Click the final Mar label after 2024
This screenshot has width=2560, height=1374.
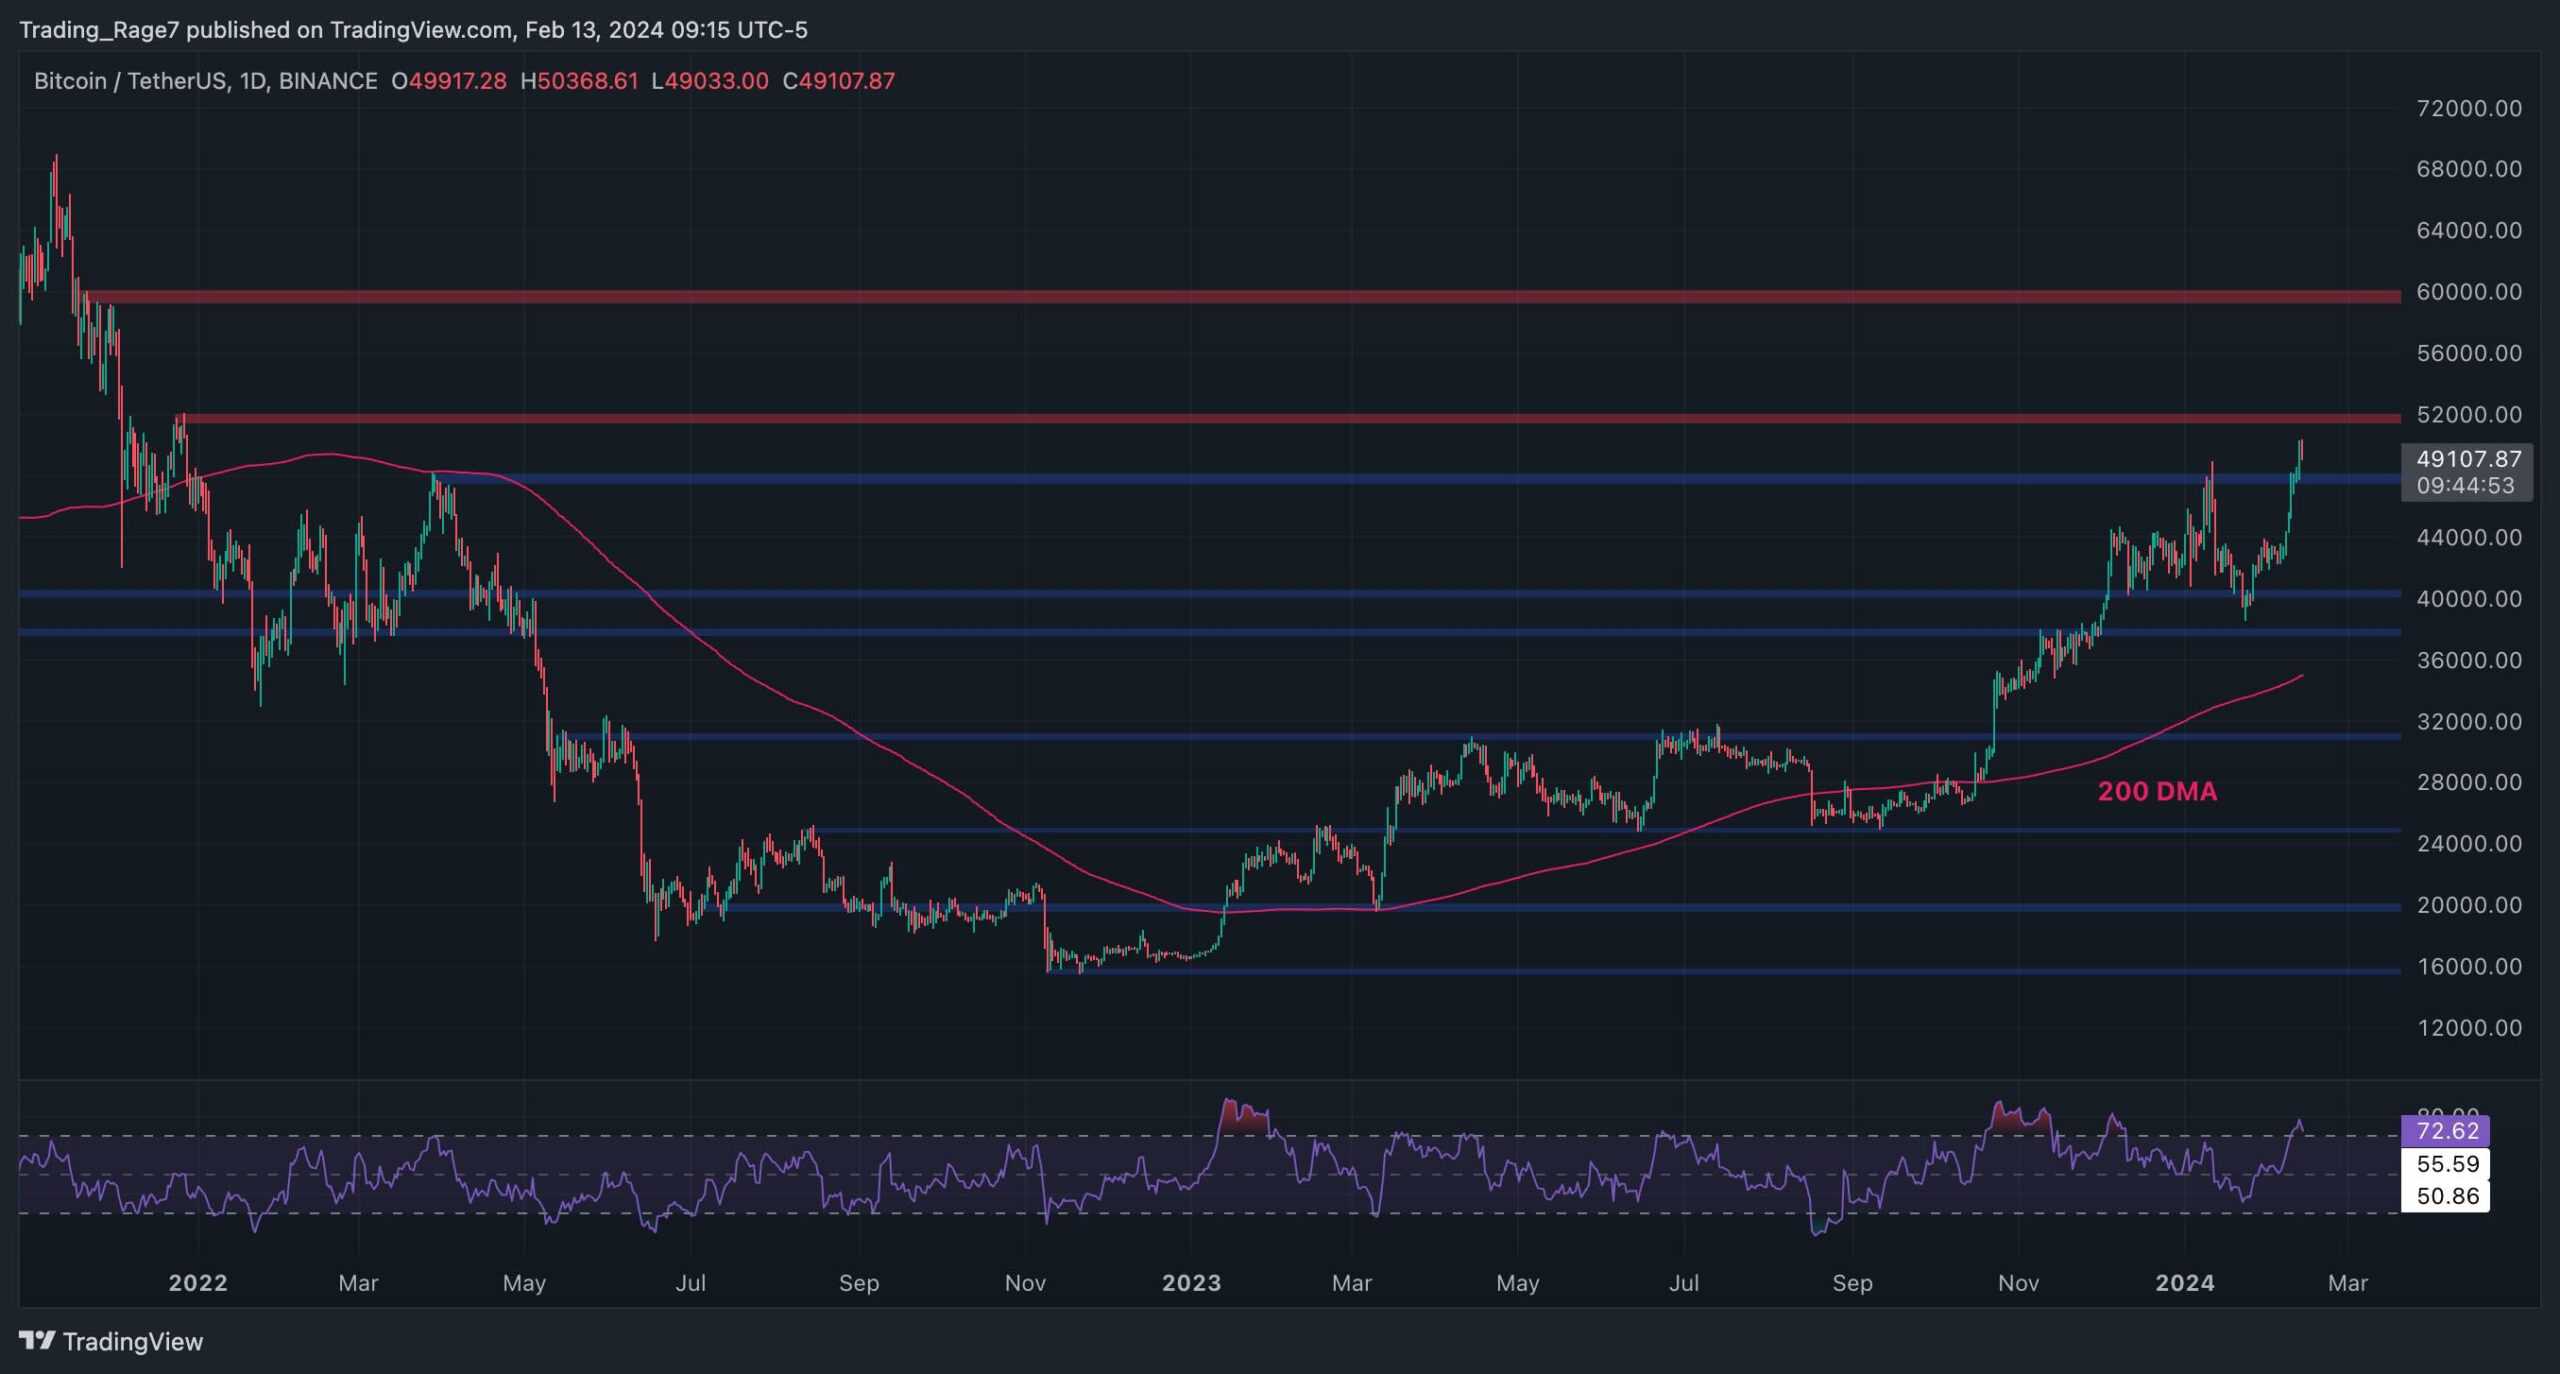point(2348,1282)
